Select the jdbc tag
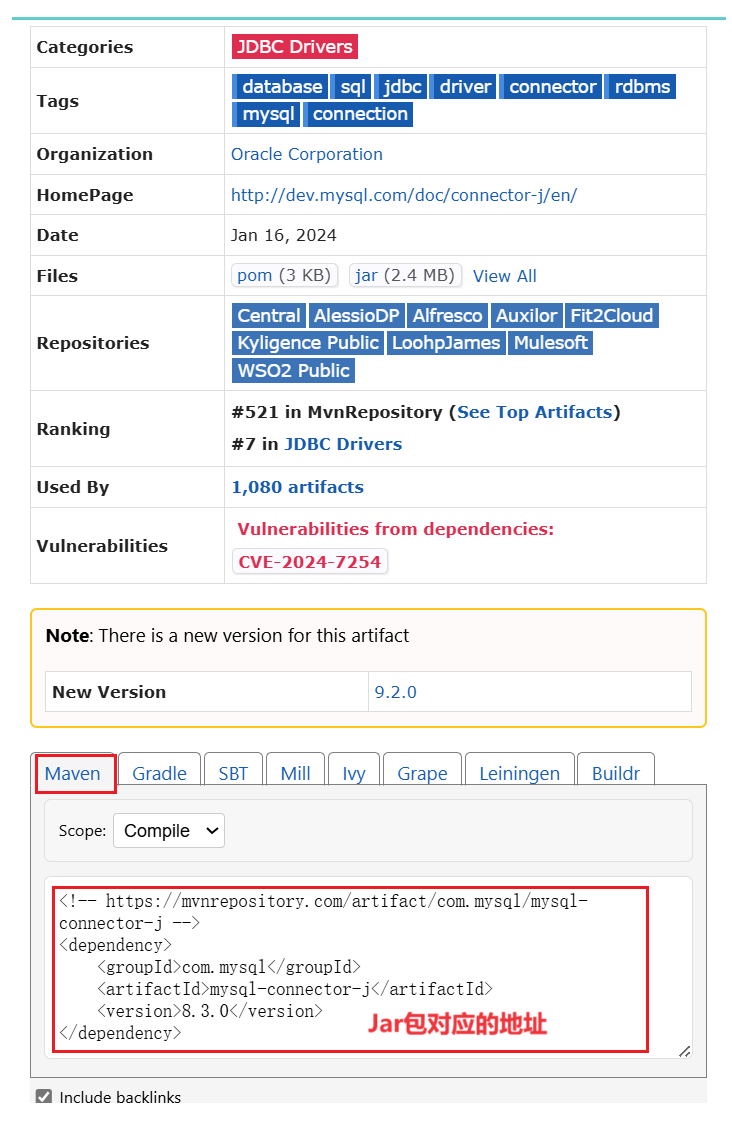This screenshot has height=1125, width=732. 401,87
